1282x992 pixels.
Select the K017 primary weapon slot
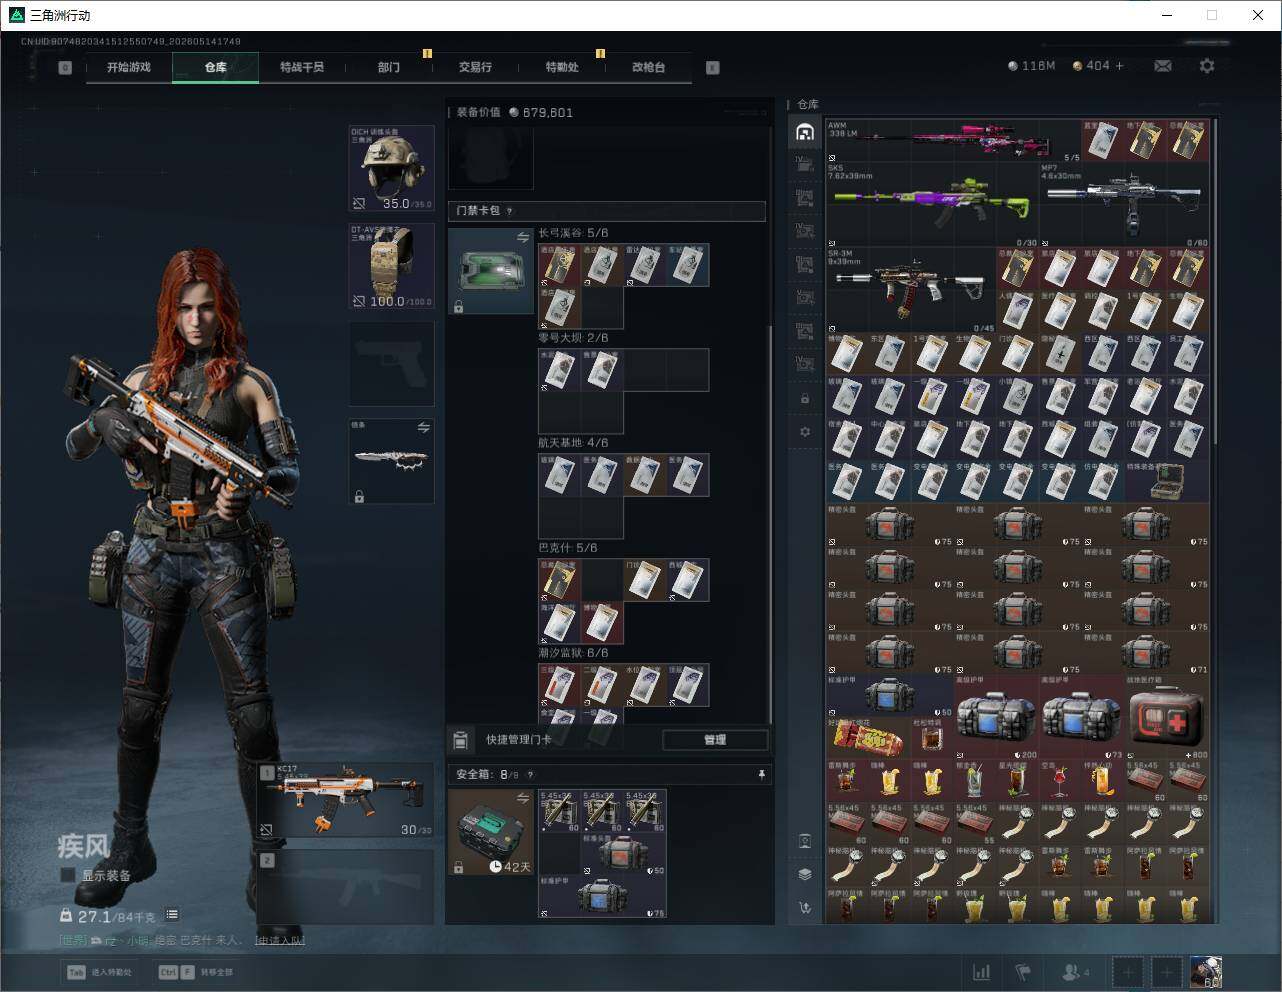pos(346,801)
